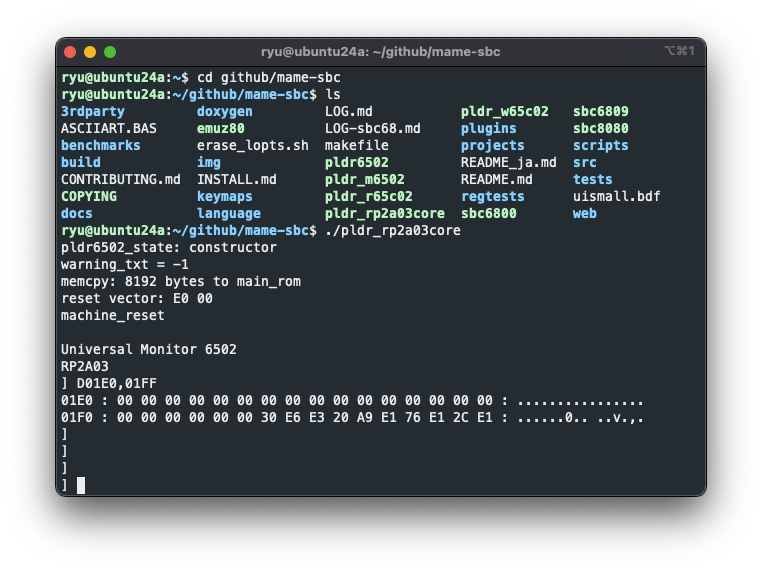Click the README_ja.md file name
762x570 pixels.
click(509, 162)
